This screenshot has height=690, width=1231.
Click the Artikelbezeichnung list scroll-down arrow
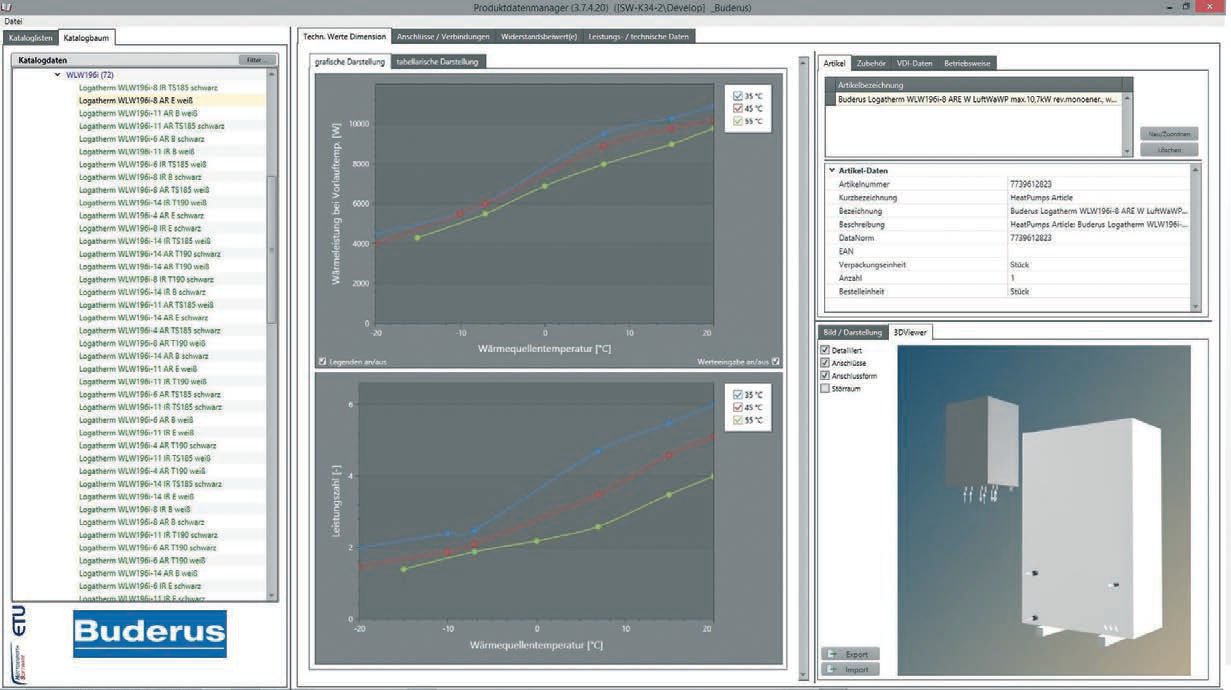(x=1129, y=150)
